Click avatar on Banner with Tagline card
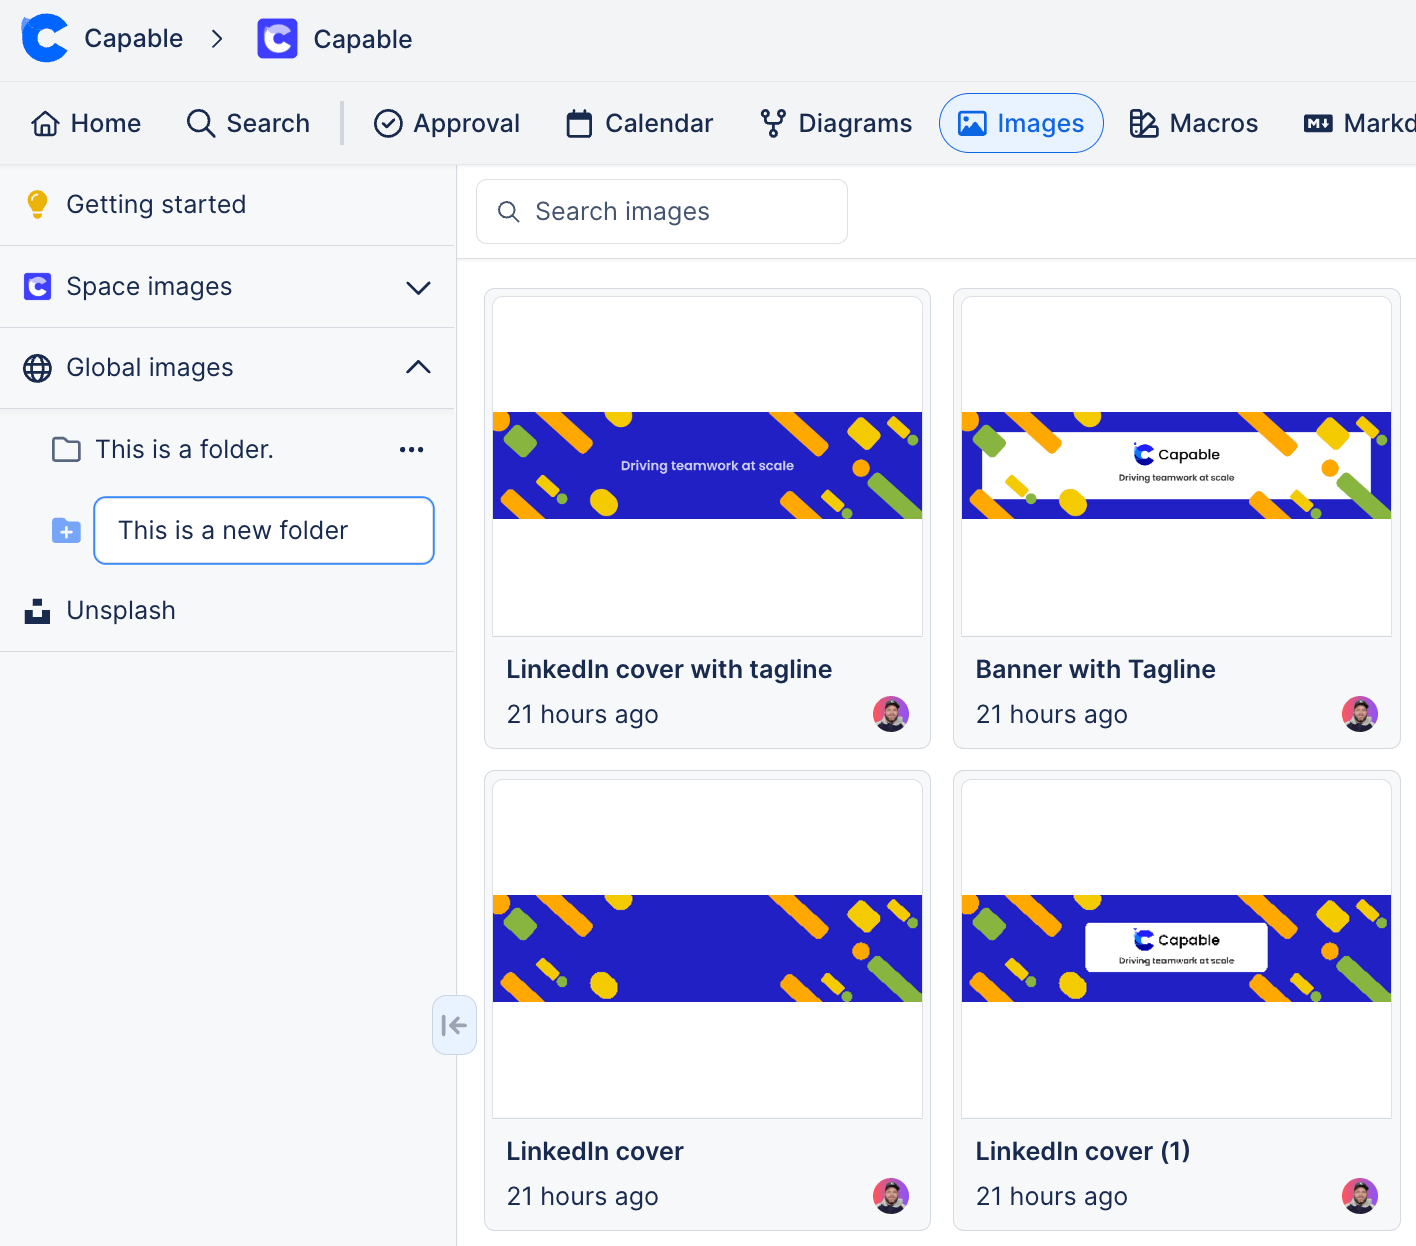The image size is (1416, 1246). click(x=1359, y=714)
